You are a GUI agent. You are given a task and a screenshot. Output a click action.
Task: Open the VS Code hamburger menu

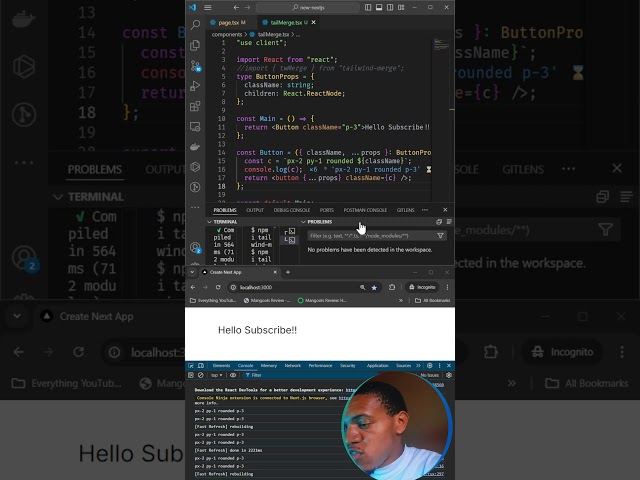coord(208,7)
